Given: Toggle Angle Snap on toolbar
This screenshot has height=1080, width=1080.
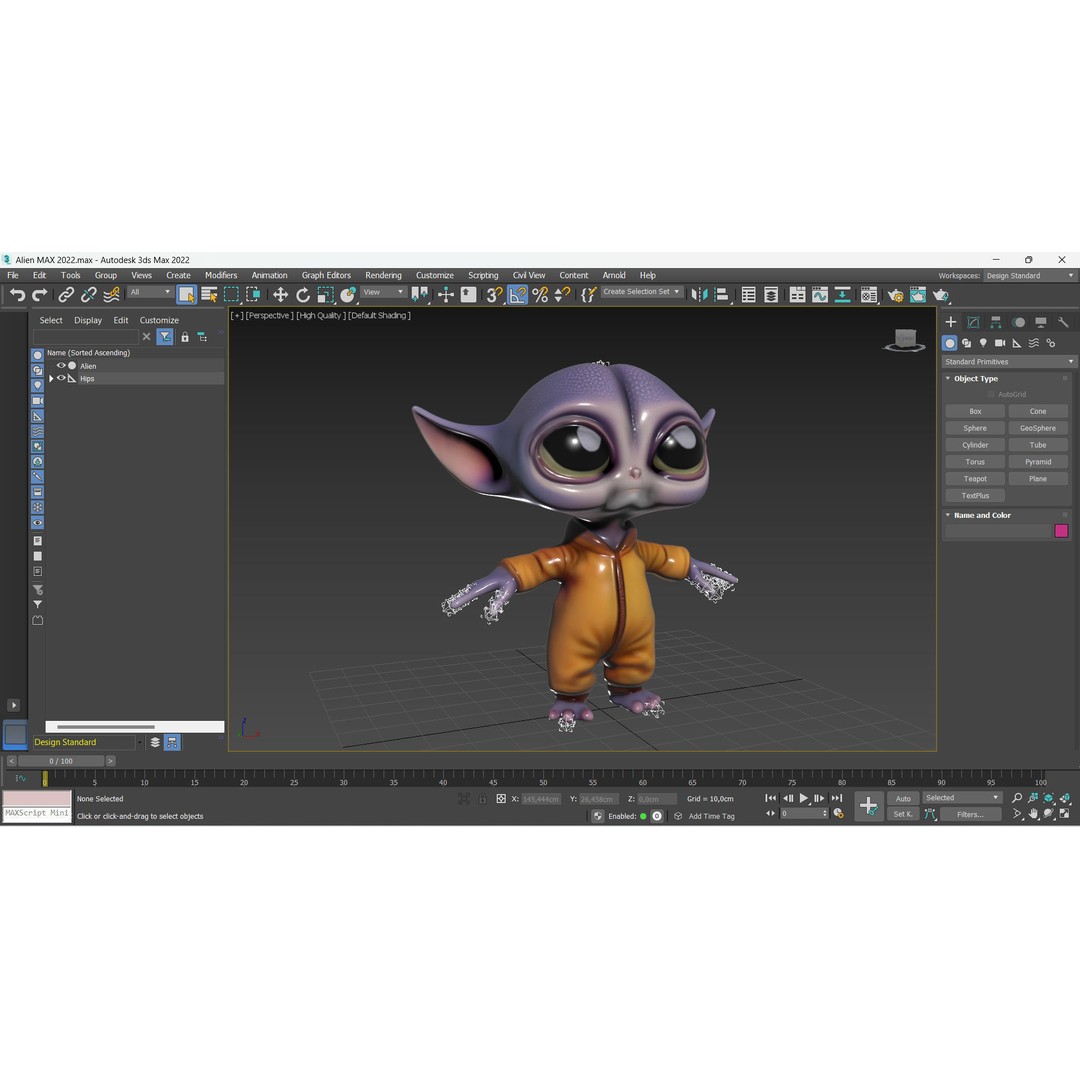Looking at the screenshot, I should [x=518, y=295].
